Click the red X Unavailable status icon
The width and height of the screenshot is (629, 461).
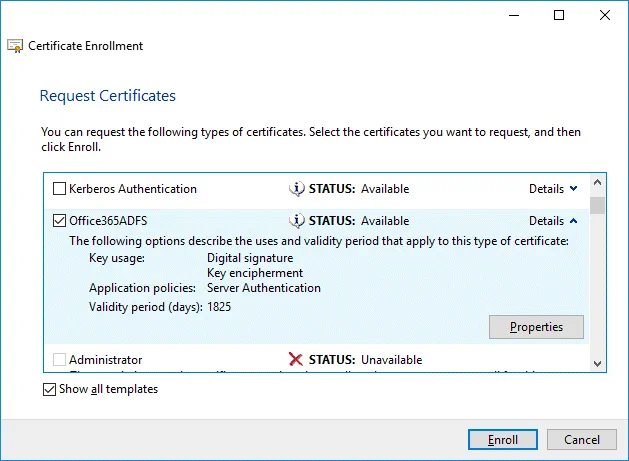[296, 360]
